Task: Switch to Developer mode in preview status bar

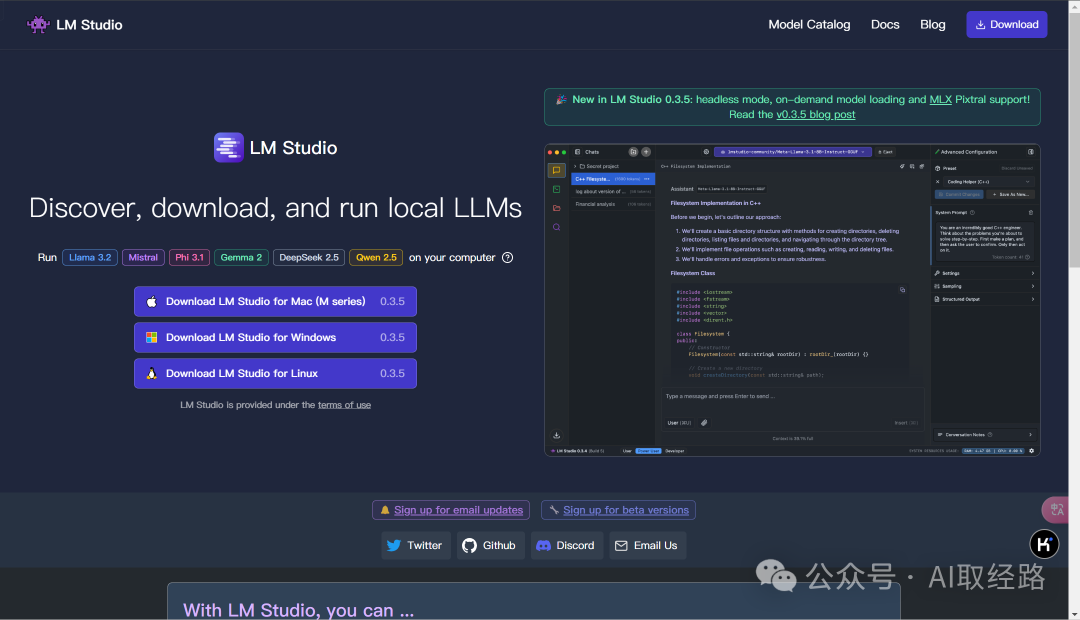Action: pyautogui.click(x=674, y=451)
